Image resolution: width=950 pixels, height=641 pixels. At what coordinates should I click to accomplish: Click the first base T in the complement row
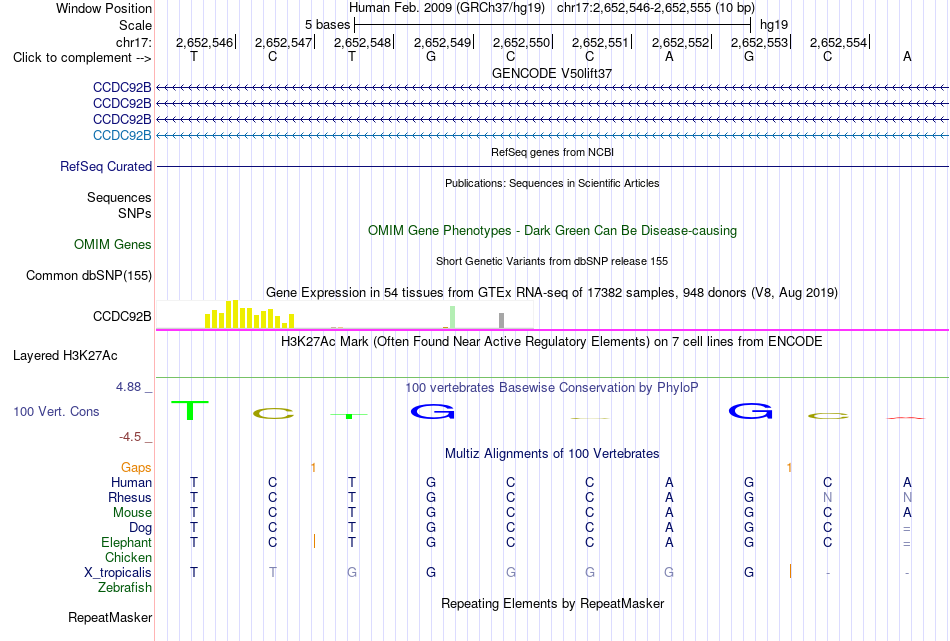[194, 56]
